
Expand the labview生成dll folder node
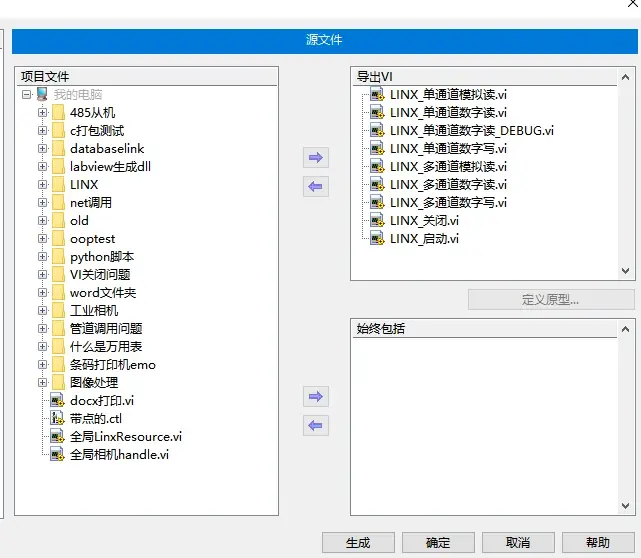[43, 166]
